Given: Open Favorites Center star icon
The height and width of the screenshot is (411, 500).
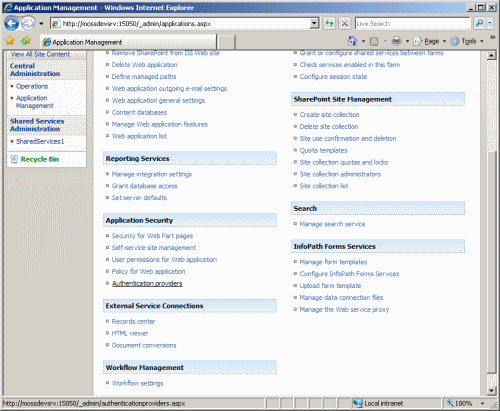Looking at the screenshot, I should [10, 41].
